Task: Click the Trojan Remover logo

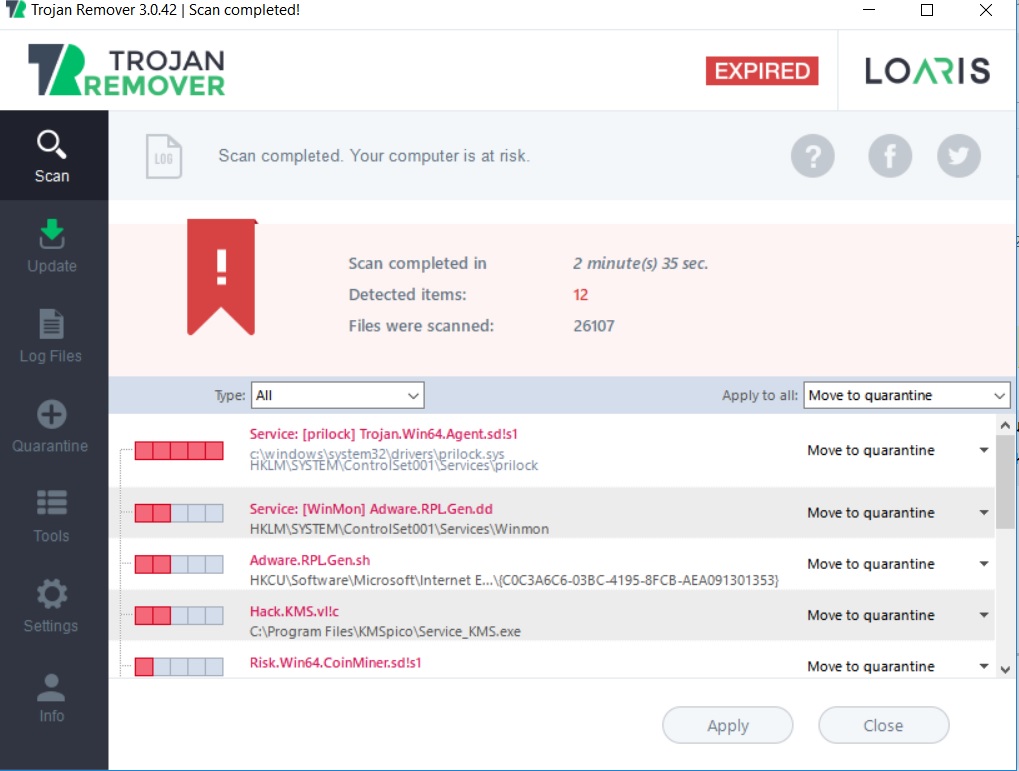Action: [126, 70]
